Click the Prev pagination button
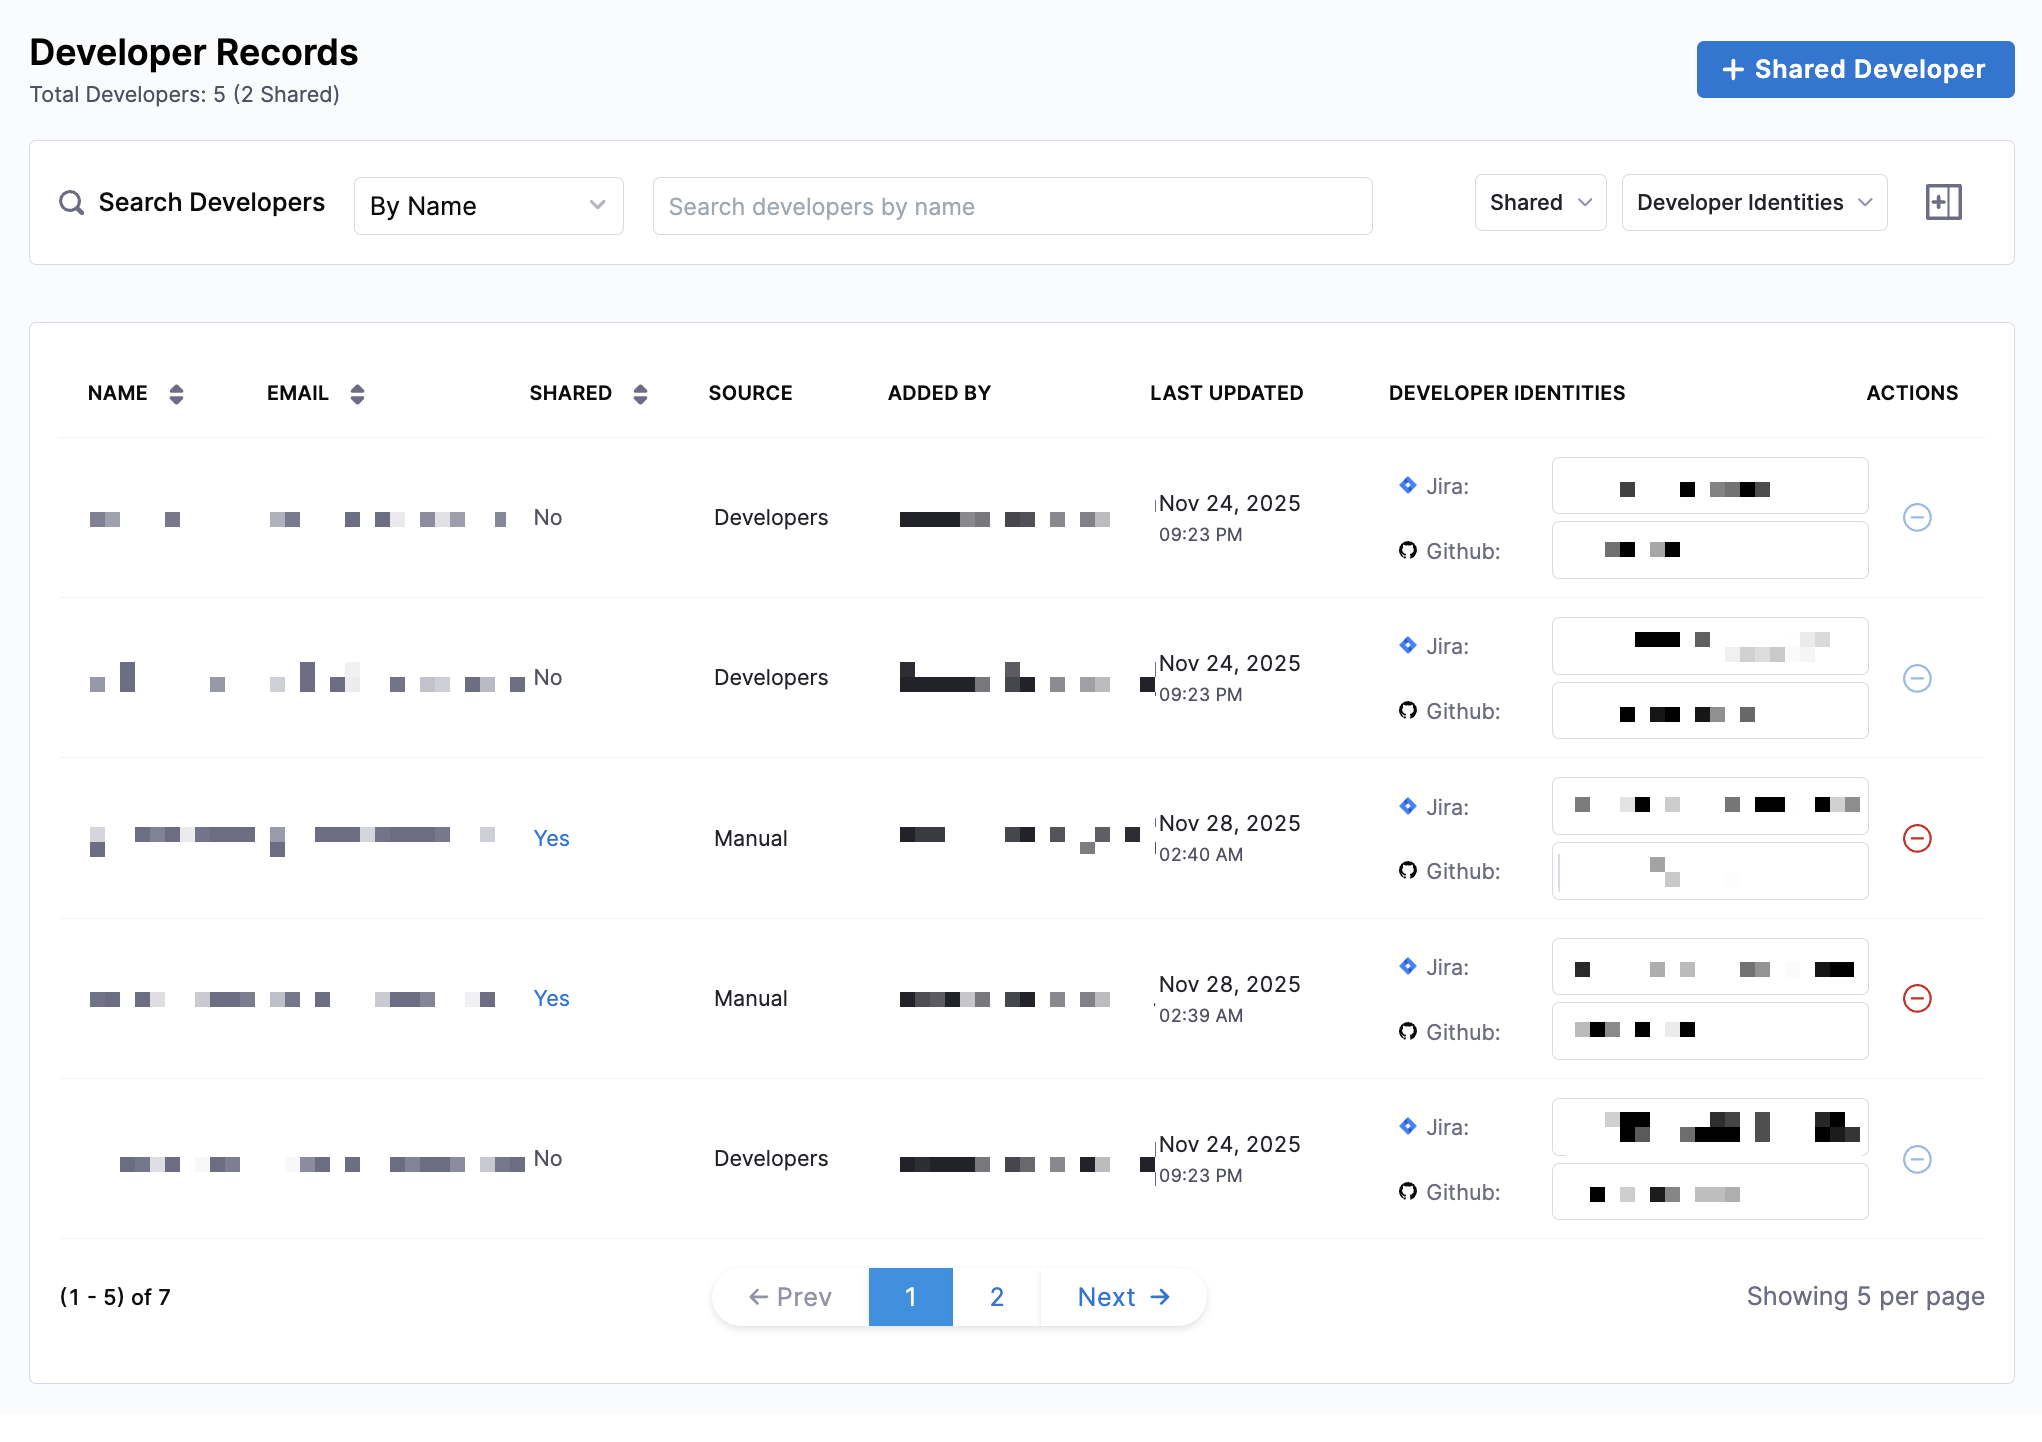Image resolution: width=2042 pixels, height=1442 pixels. tap(790, 1297)
